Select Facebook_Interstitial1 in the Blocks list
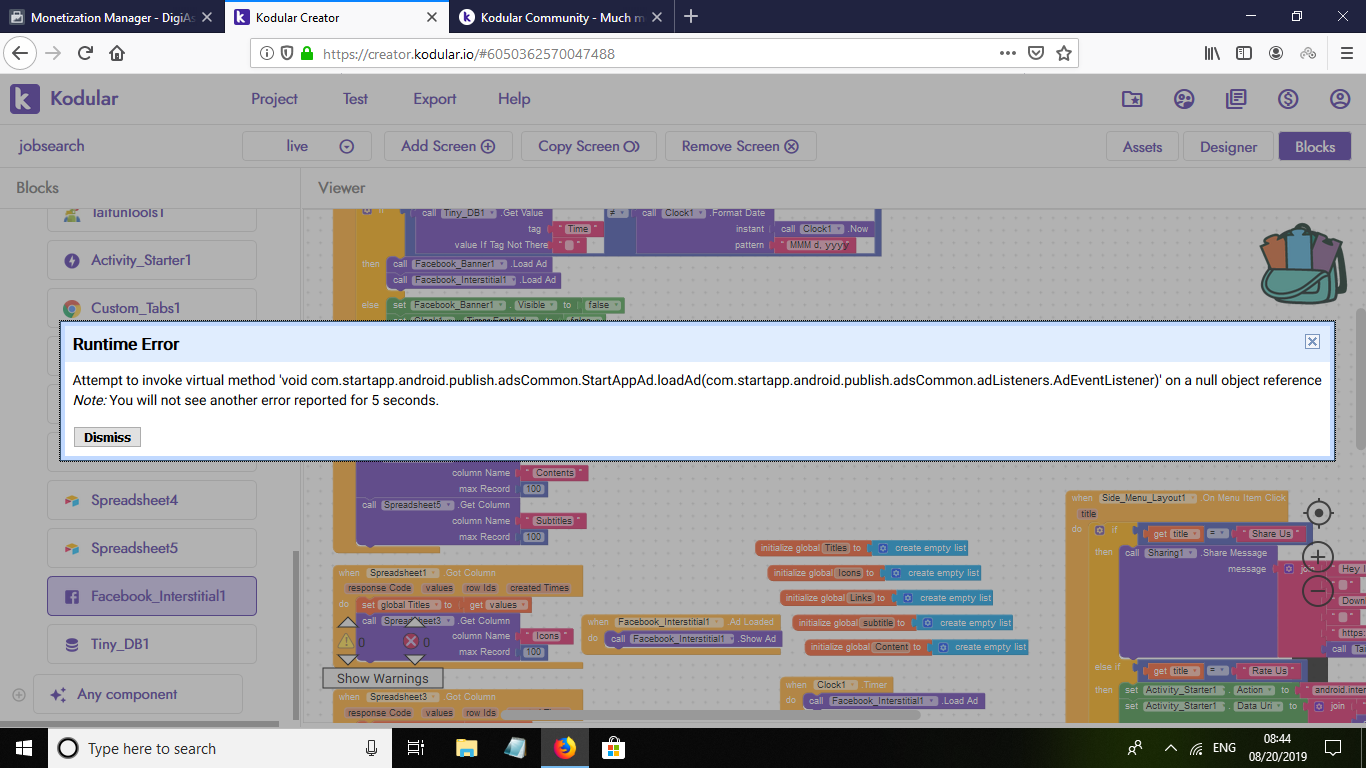 tap(152, 596)
